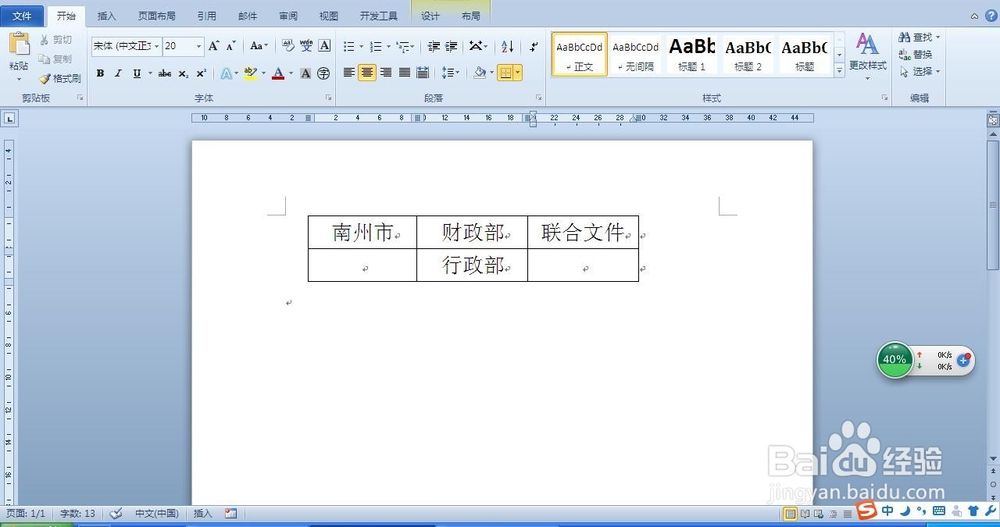This screenshot has width=1000, height=527.
Task: Open 更改样式 (Change Styles) menu
Action: click(867, 56)
